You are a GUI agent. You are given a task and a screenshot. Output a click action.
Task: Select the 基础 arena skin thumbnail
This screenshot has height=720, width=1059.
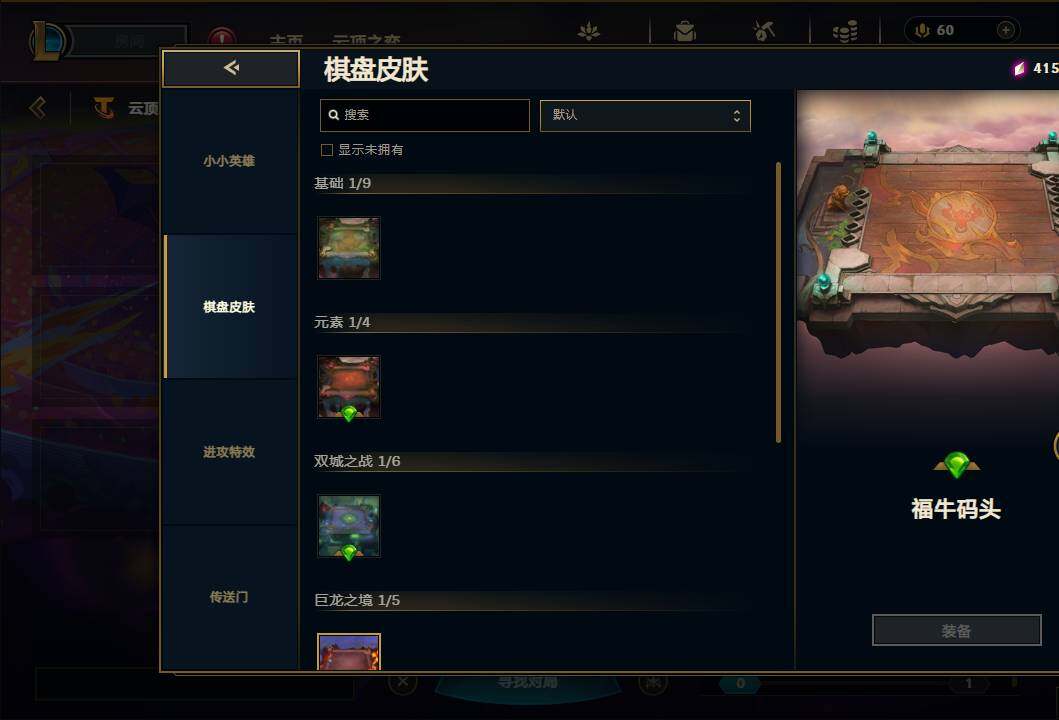pyautogui.click(x=349, y=248)
